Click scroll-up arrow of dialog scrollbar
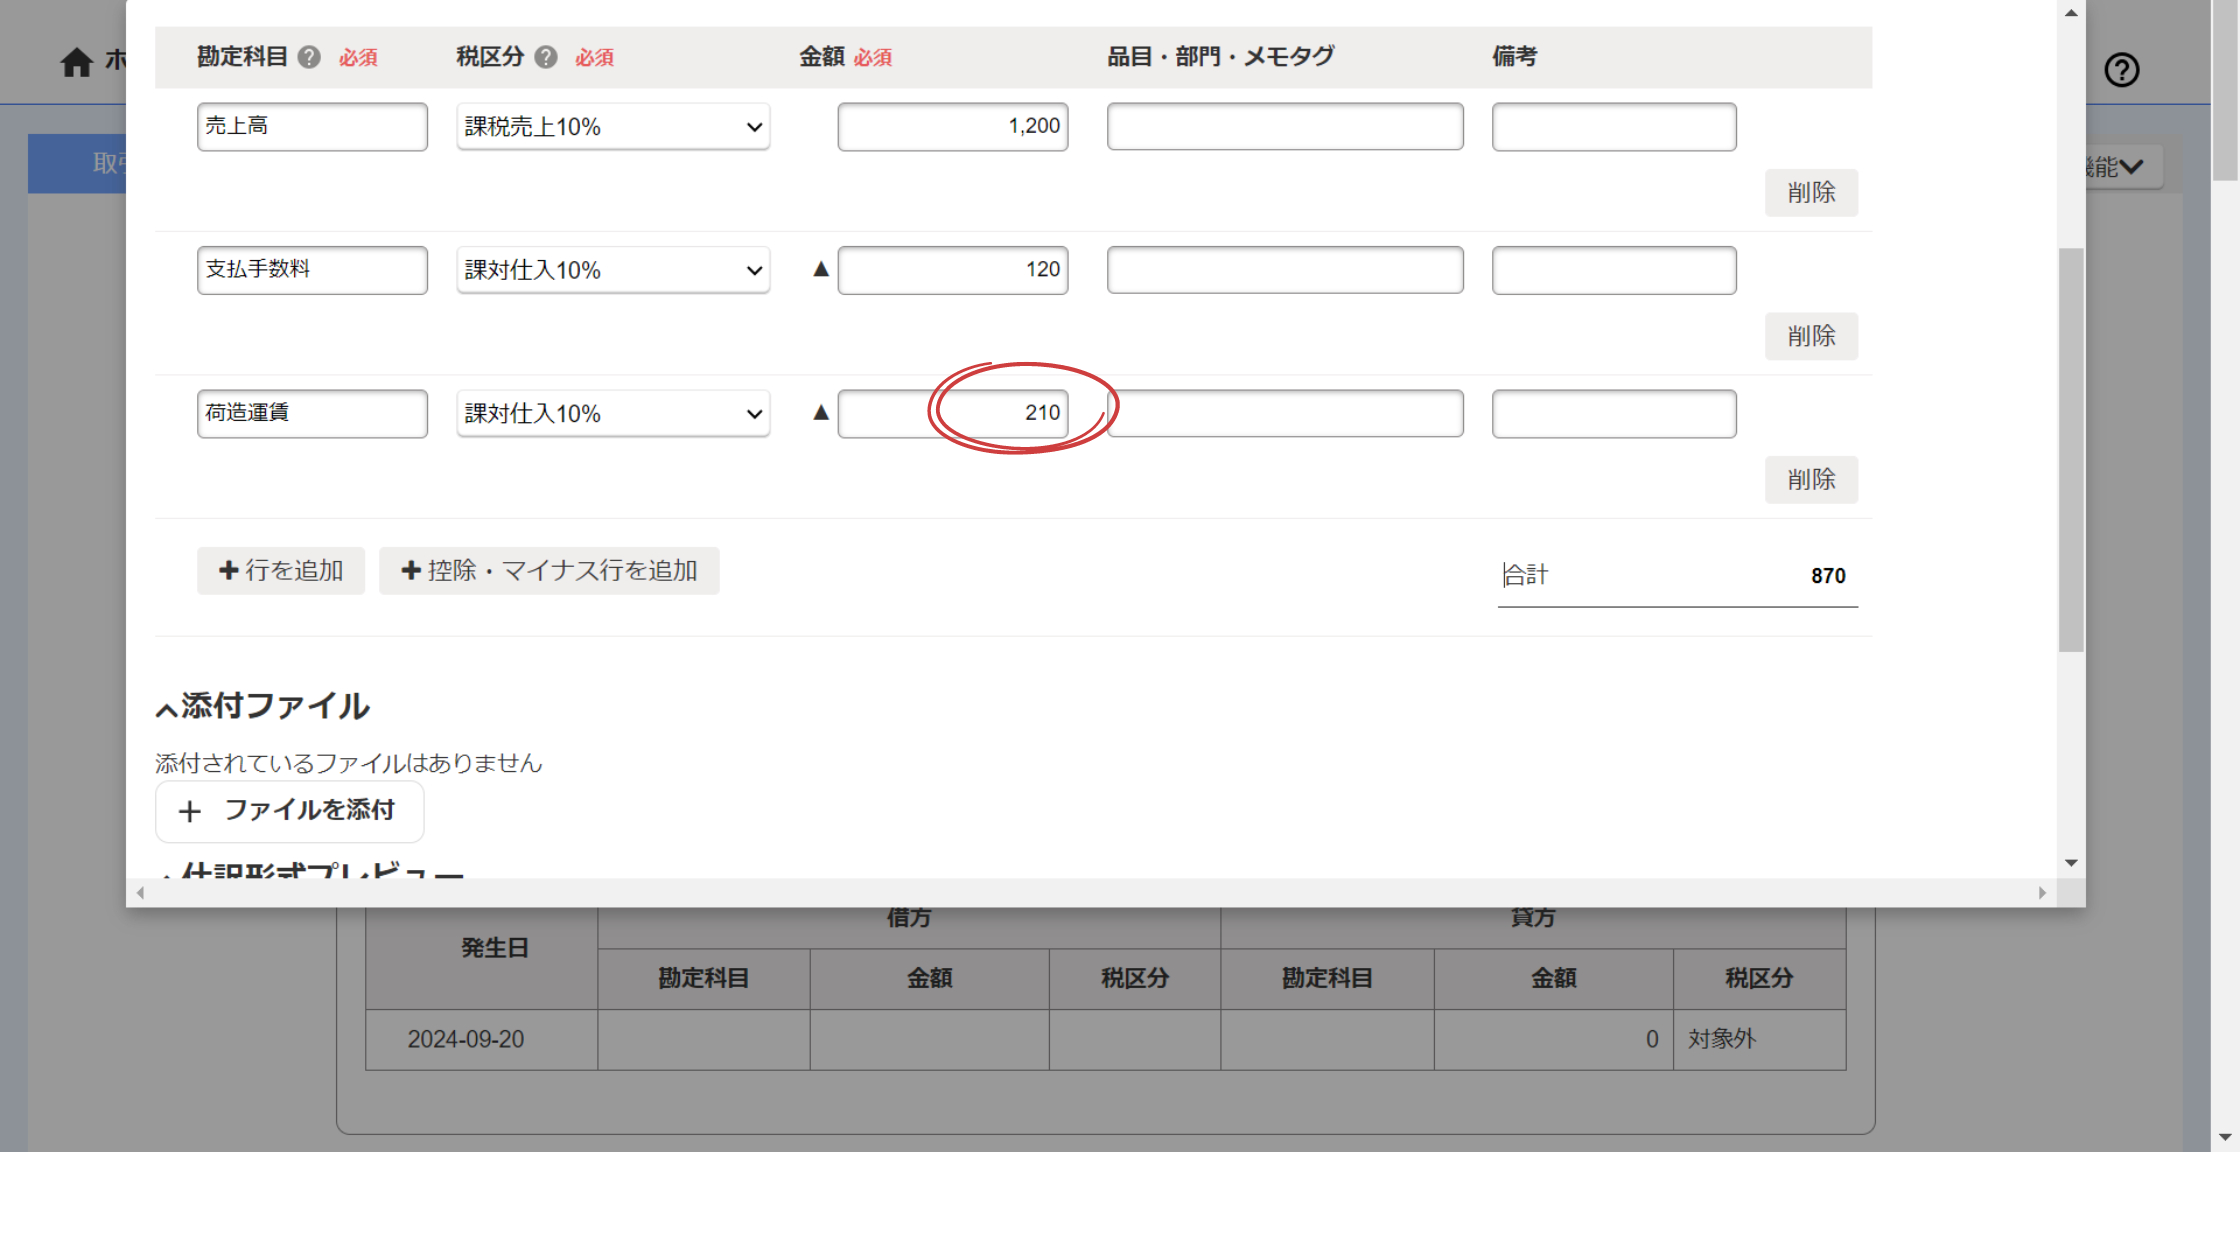This screenshot has height=1260, width=2240. (x=2071, y=13)
